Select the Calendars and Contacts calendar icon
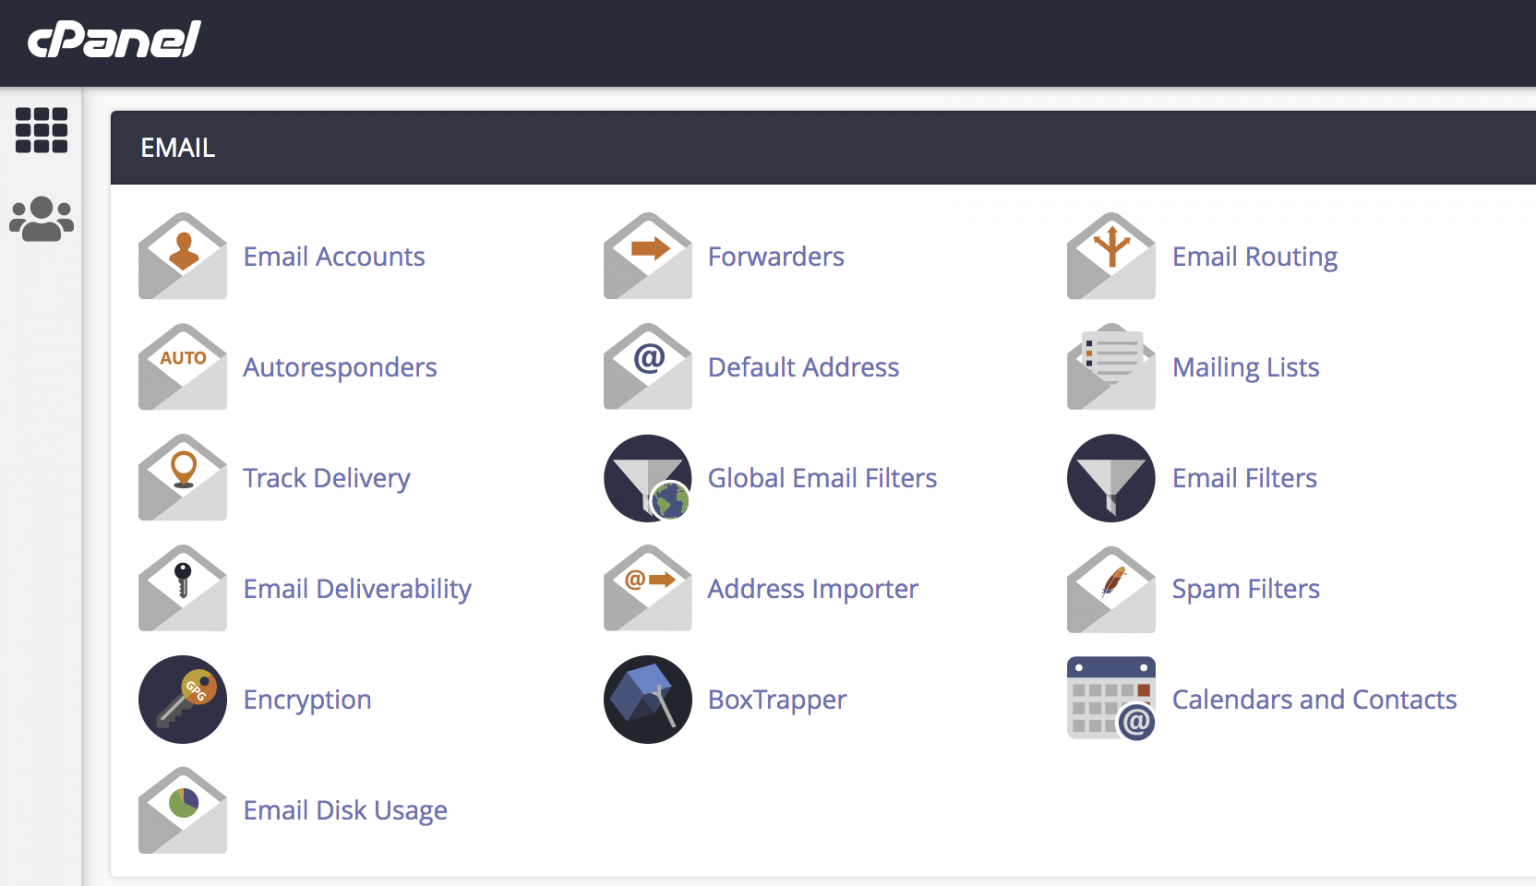Screen dimensions: 1536x886 pyautogui.click(x=1111, y=699)
